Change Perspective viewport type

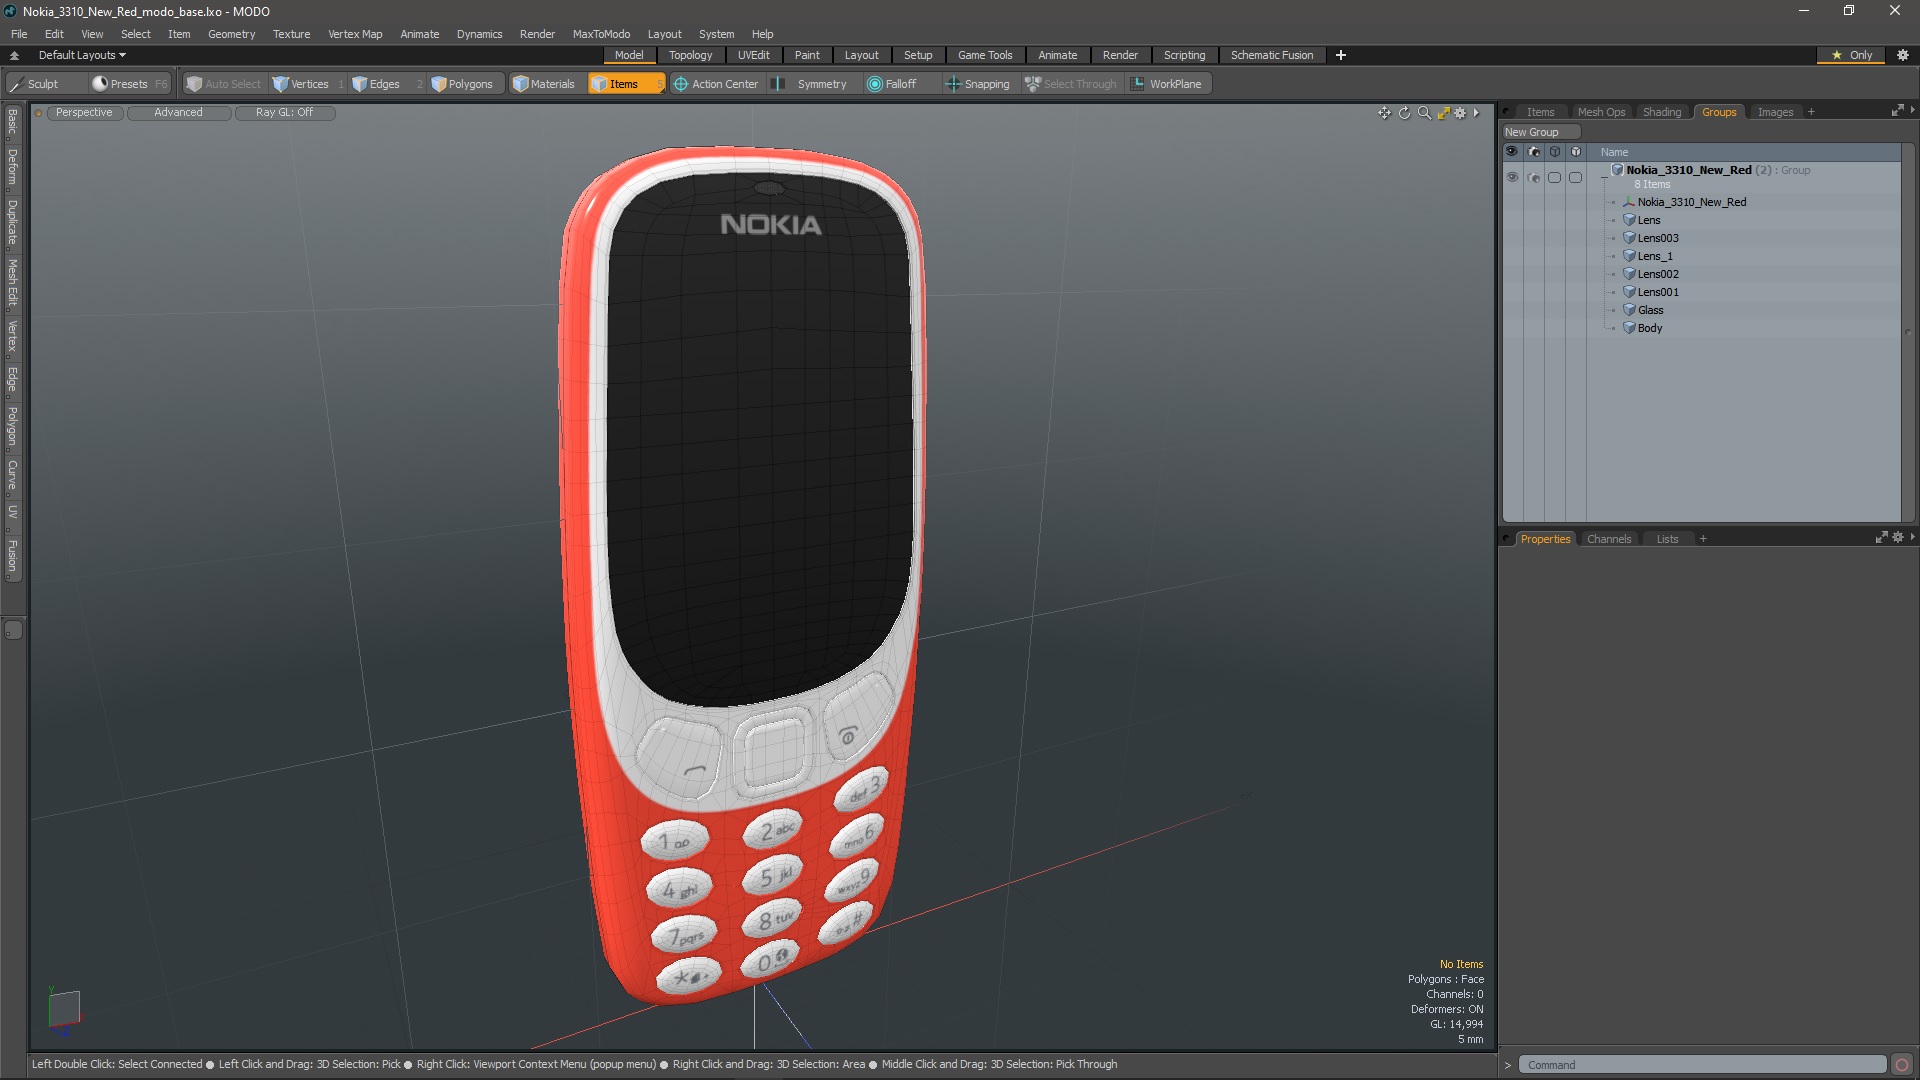(84, 112)
